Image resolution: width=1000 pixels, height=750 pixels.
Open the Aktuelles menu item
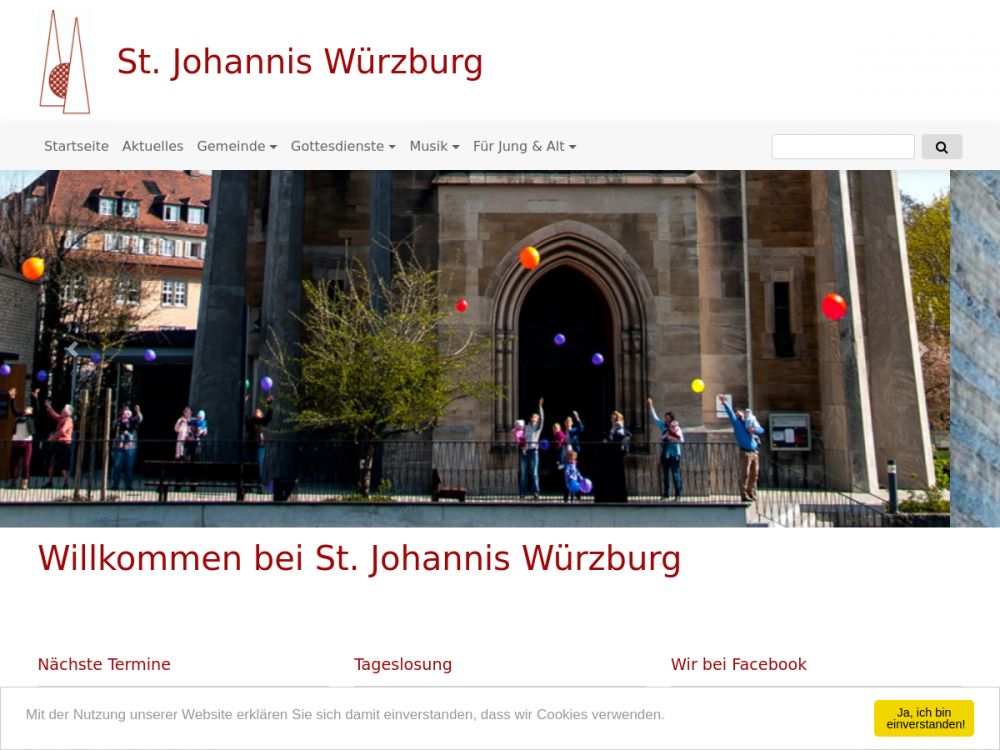[x=152, y=146]
